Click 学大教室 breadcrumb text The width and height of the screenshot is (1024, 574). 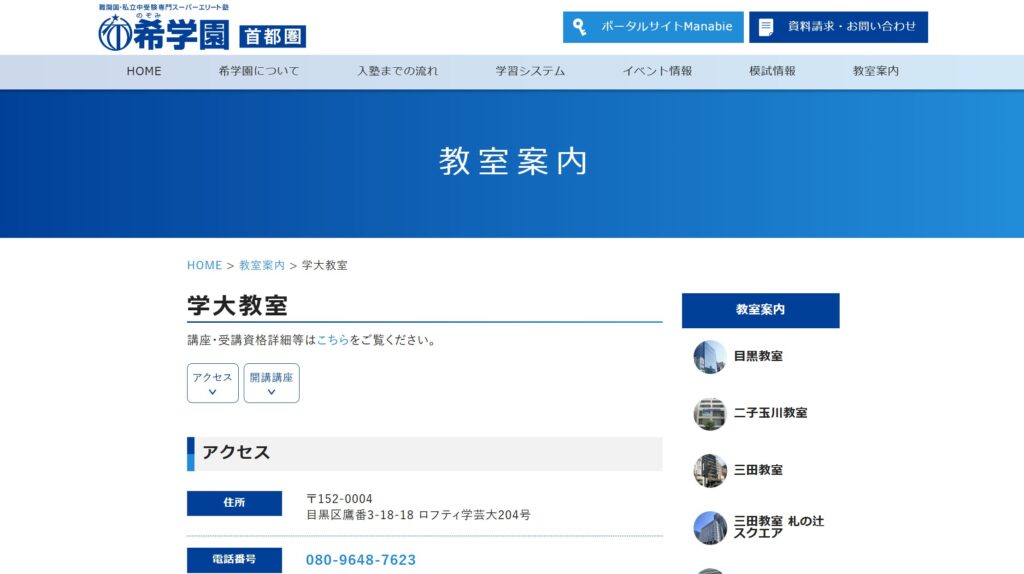pos(325,265)
